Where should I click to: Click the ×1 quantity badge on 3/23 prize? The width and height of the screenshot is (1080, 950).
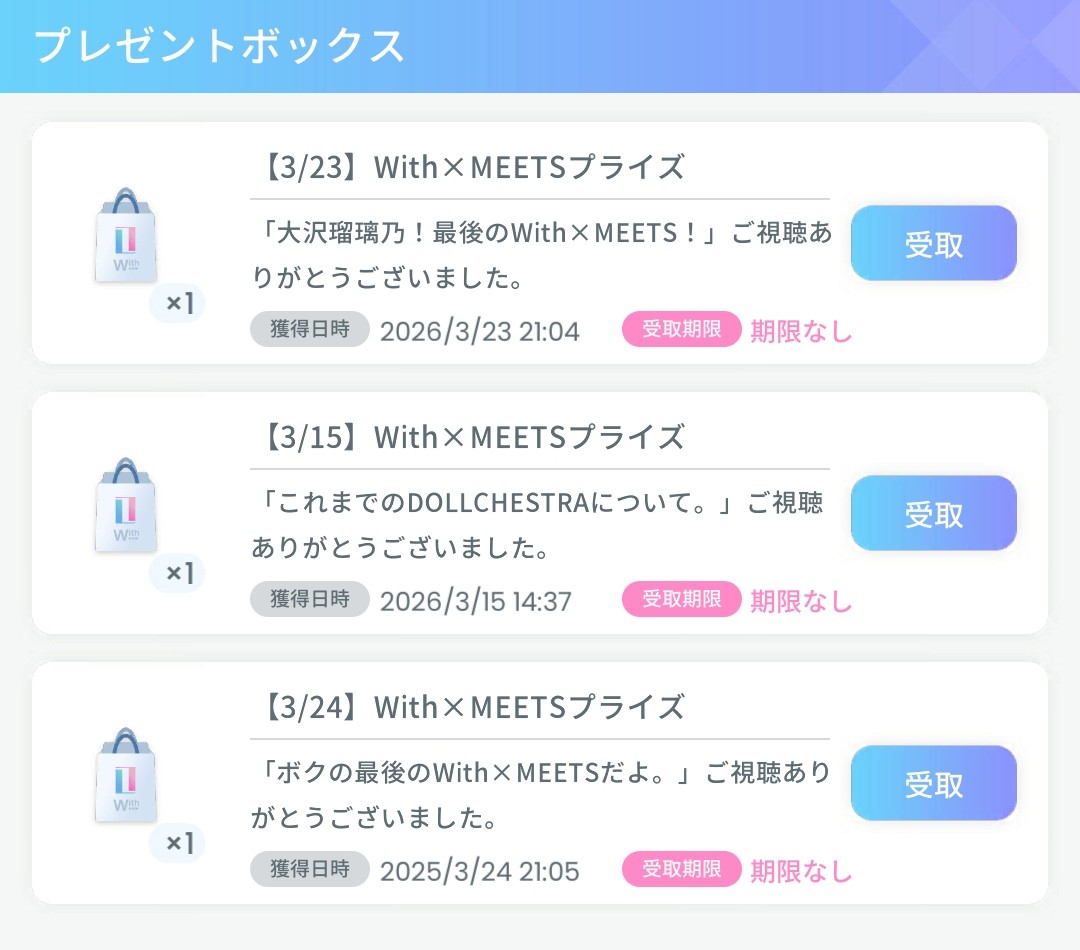pos(178,303)
